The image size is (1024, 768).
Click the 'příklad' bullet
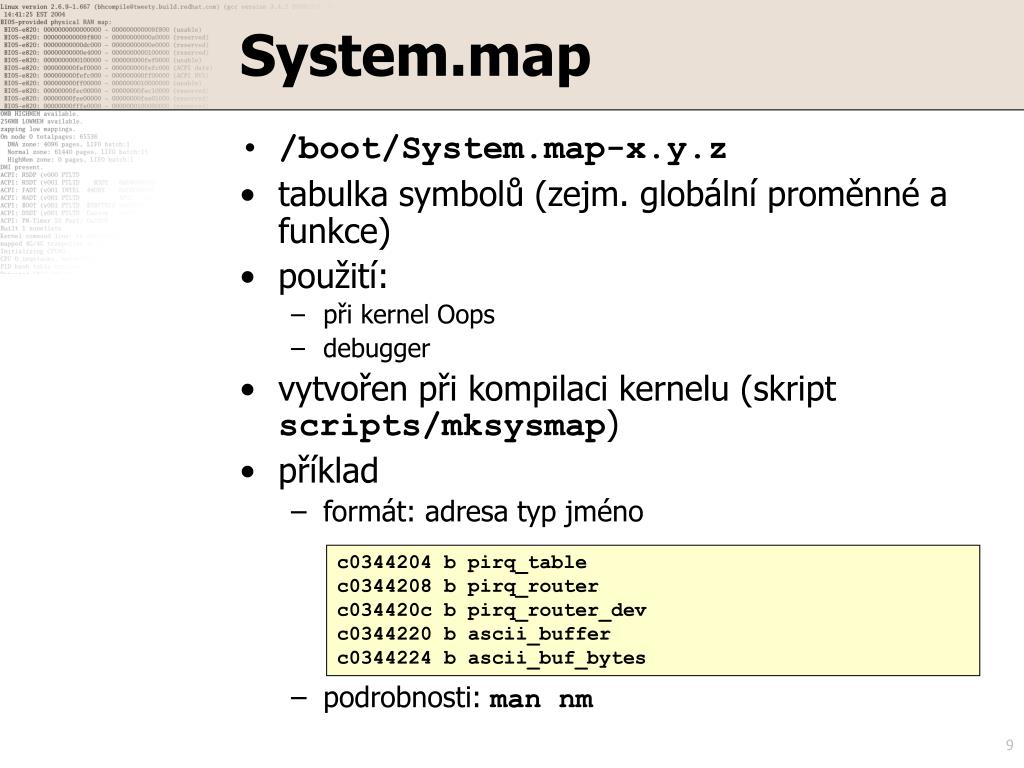tap(328, 472)
